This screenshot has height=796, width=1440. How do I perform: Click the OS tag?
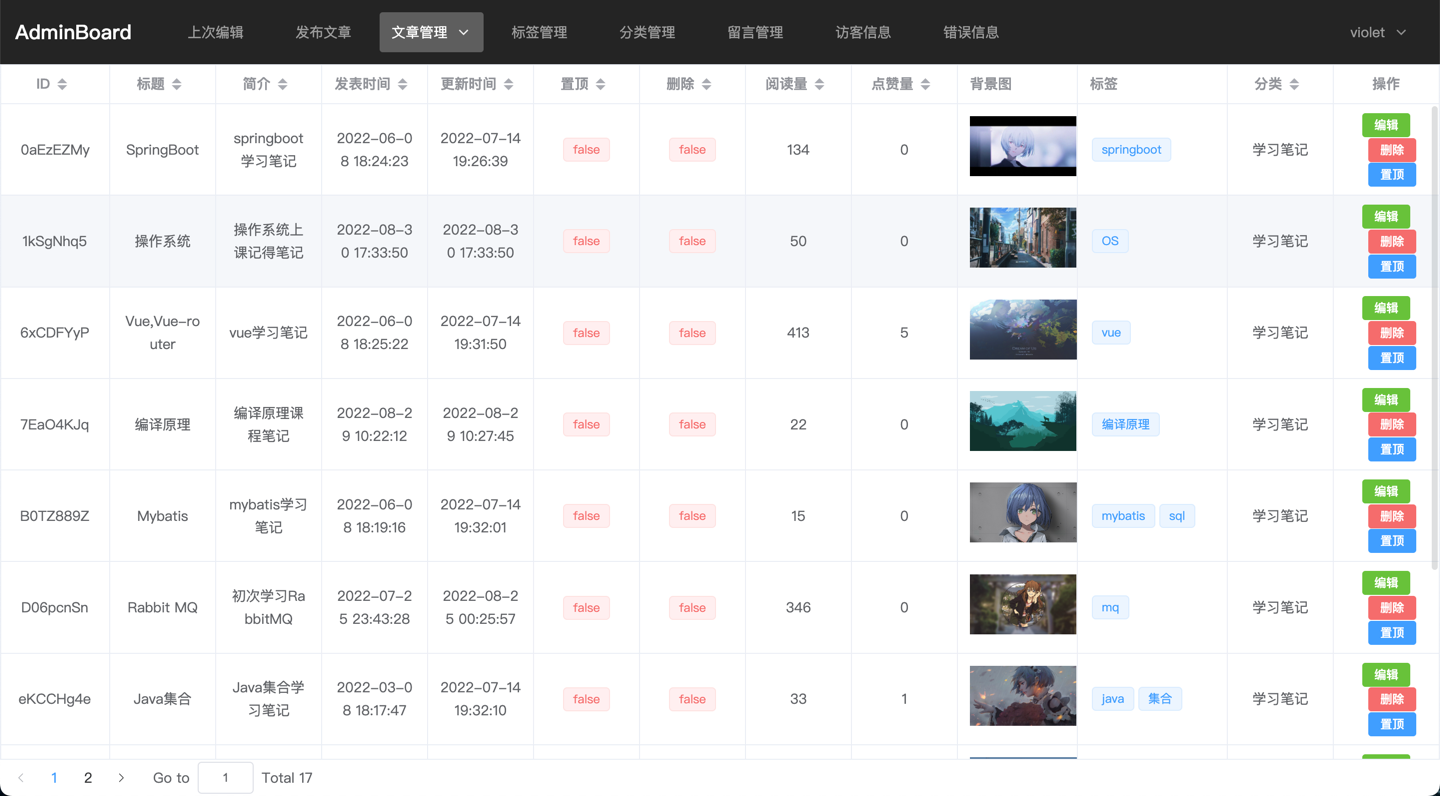pyautogui.click(x=1110, y=241)
